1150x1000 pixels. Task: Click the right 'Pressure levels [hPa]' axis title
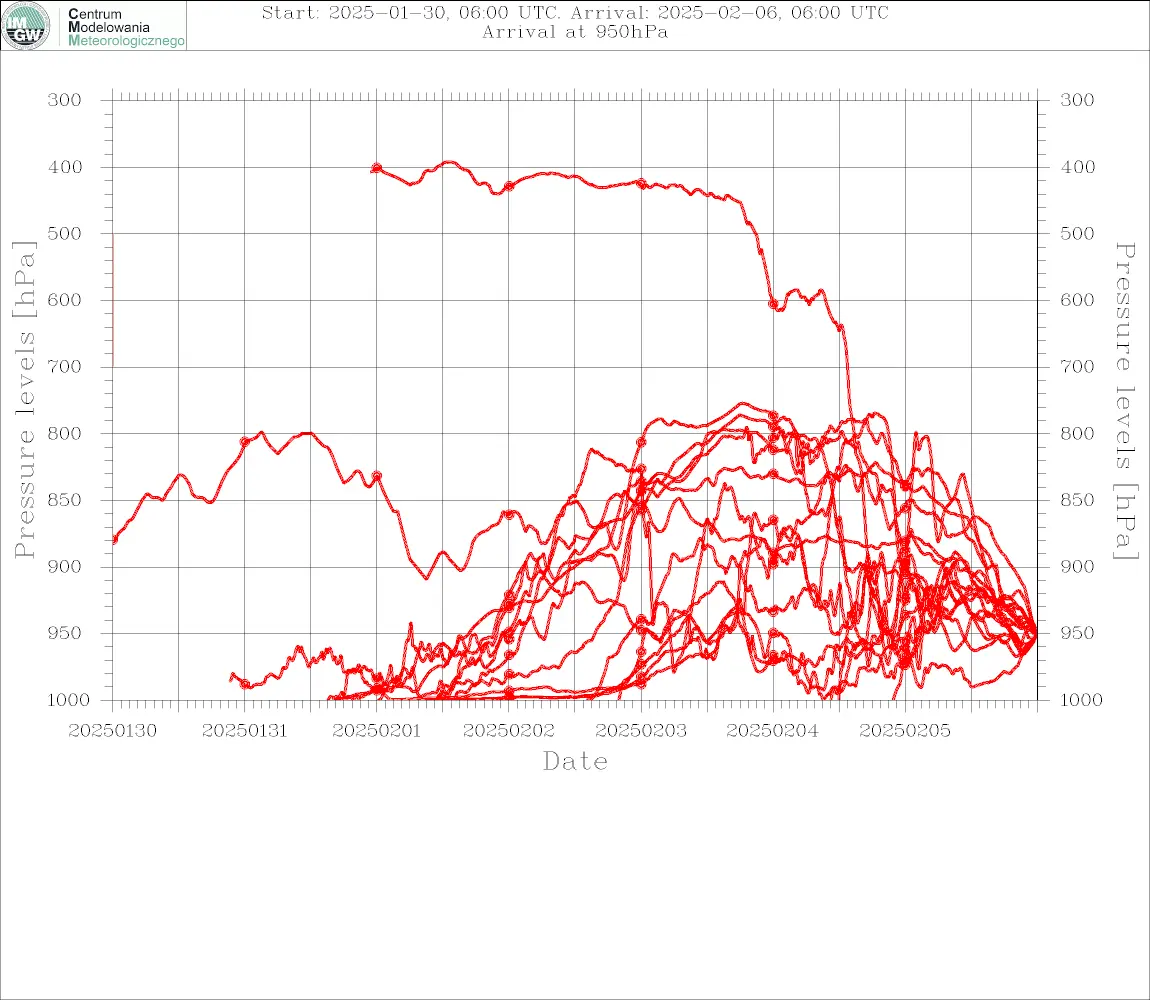click(x=1125, y=401)
